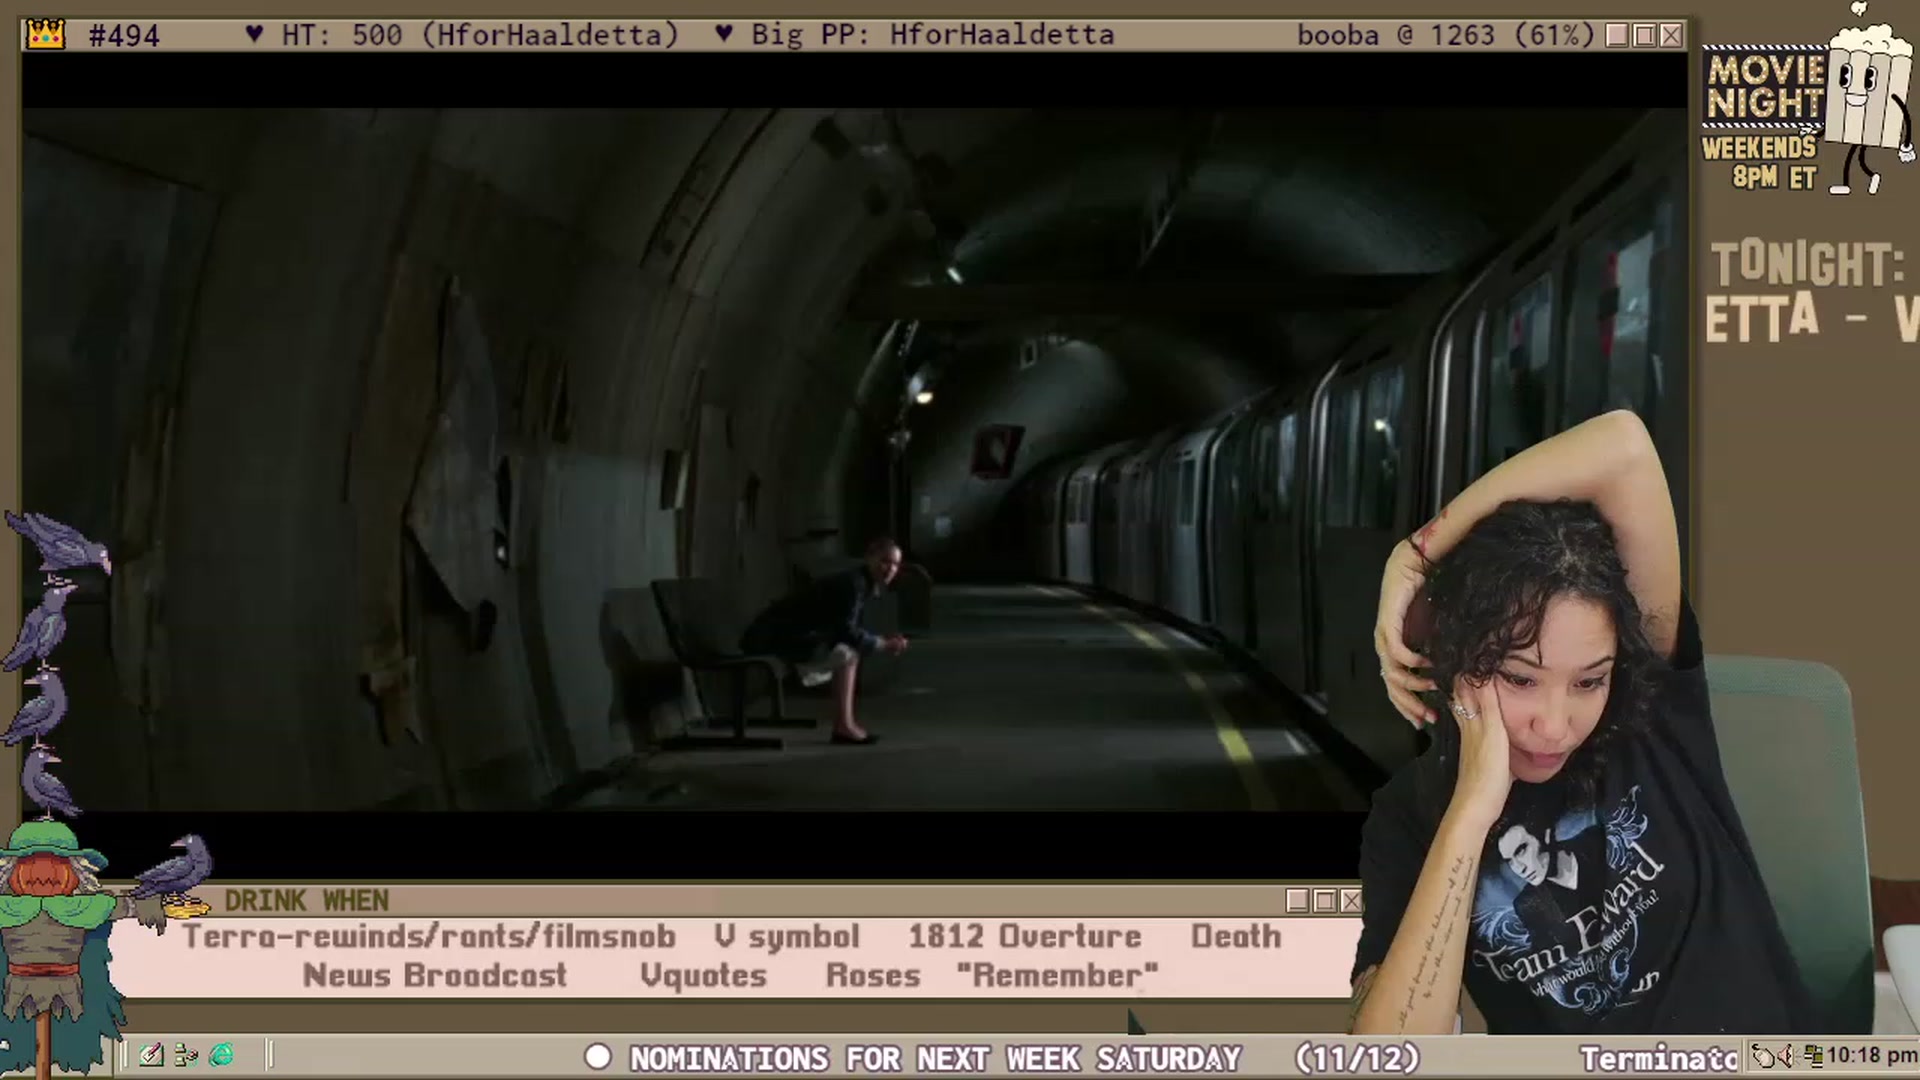Click the #494 counter text
1920x1080 pixels.
point(124,36)
